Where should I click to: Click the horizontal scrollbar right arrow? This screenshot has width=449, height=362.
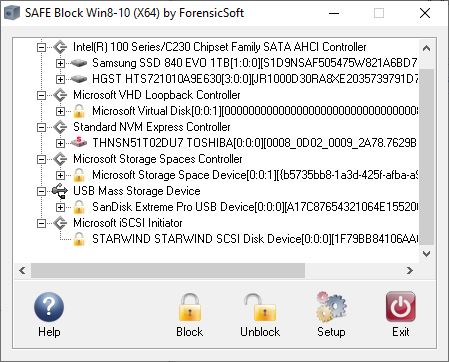pos(410,270)
